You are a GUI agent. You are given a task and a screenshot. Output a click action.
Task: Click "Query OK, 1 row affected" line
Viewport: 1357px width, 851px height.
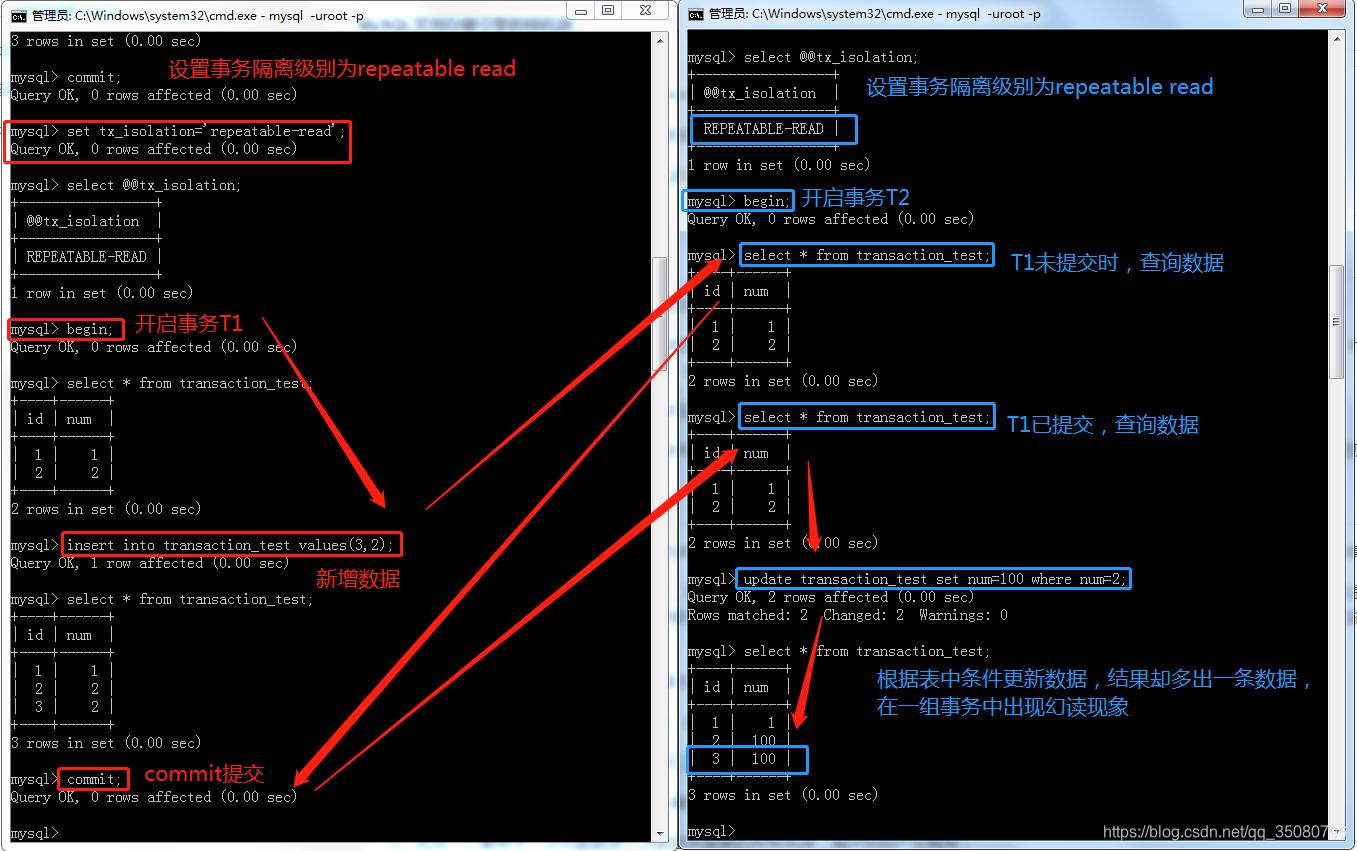(x=150, y=563)
